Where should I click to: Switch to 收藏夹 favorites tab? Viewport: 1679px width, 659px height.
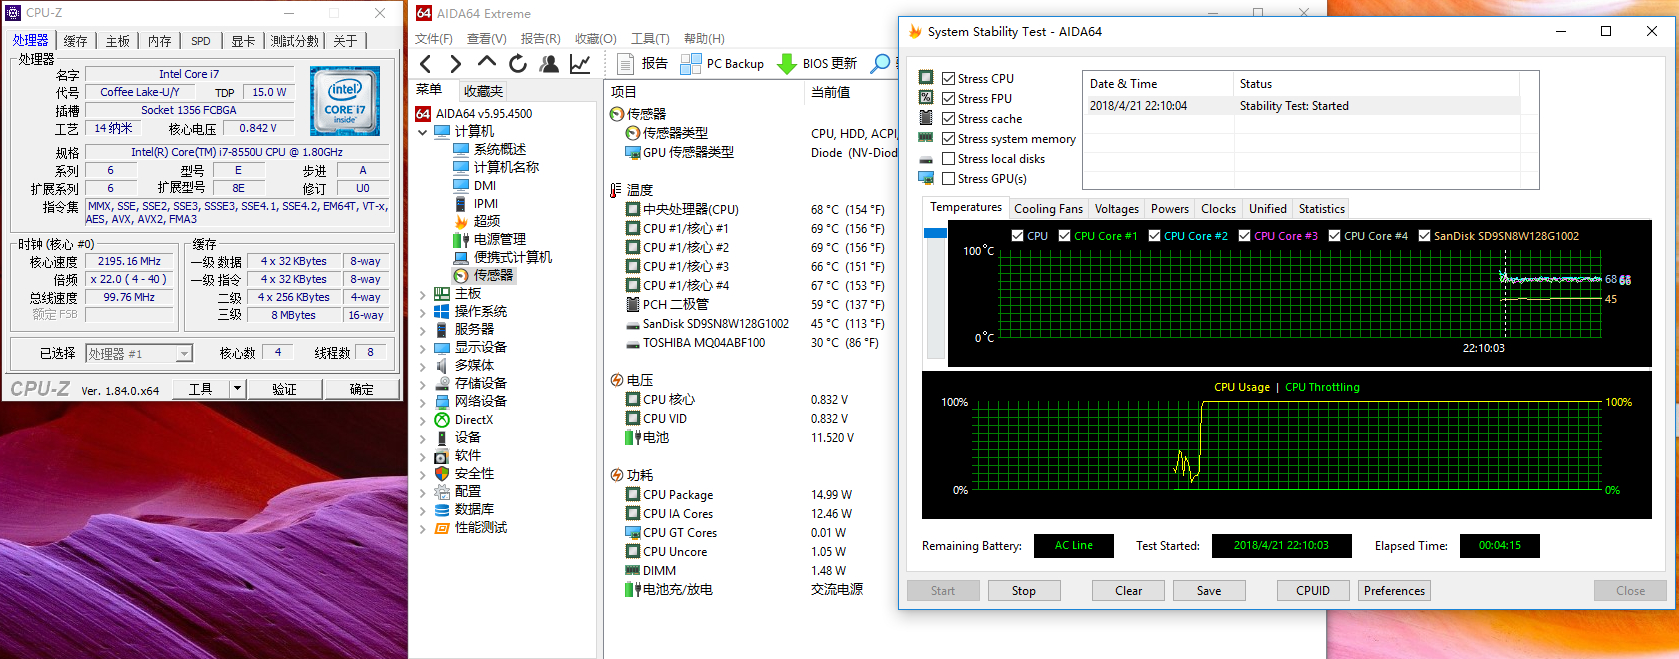pos(483,91)
